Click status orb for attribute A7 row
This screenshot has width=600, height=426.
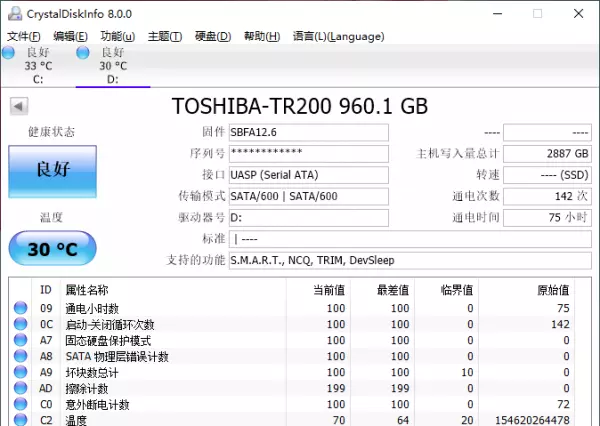tap(21, 340)
